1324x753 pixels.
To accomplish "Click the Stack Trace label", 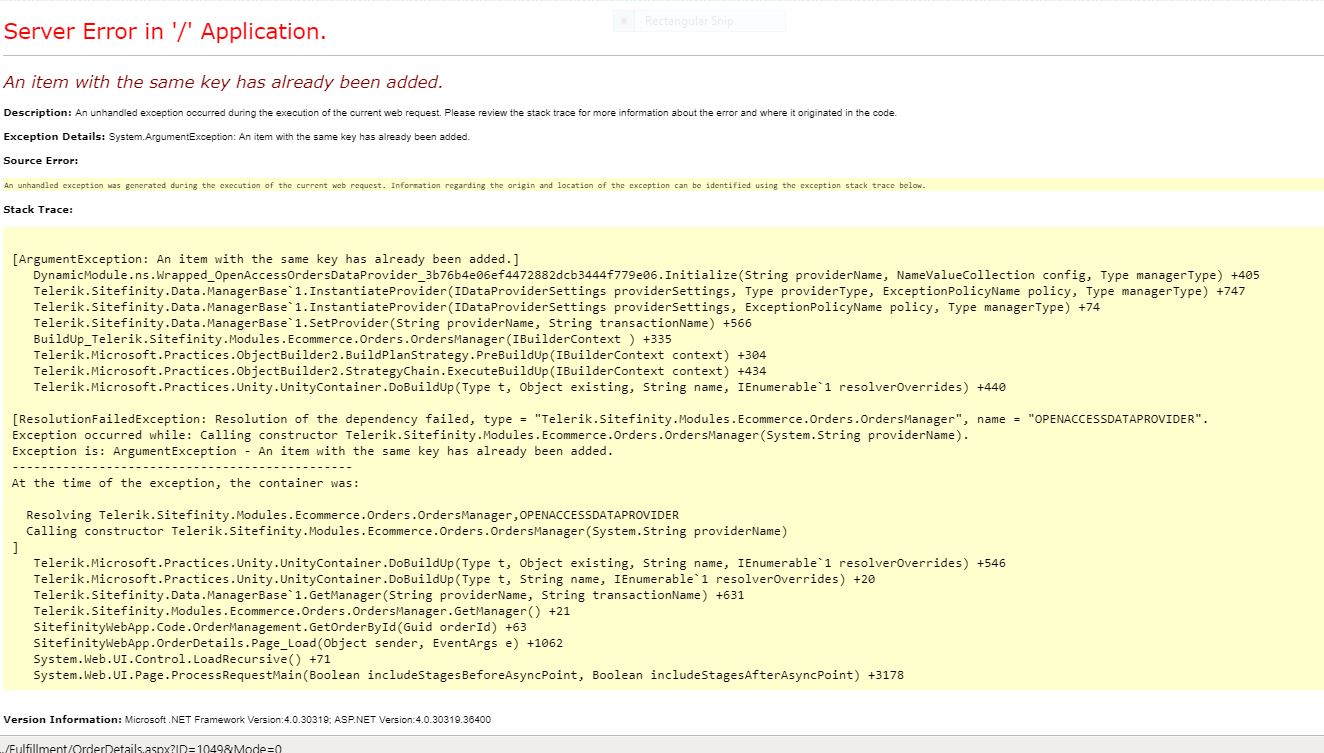I will pos(38,210).
